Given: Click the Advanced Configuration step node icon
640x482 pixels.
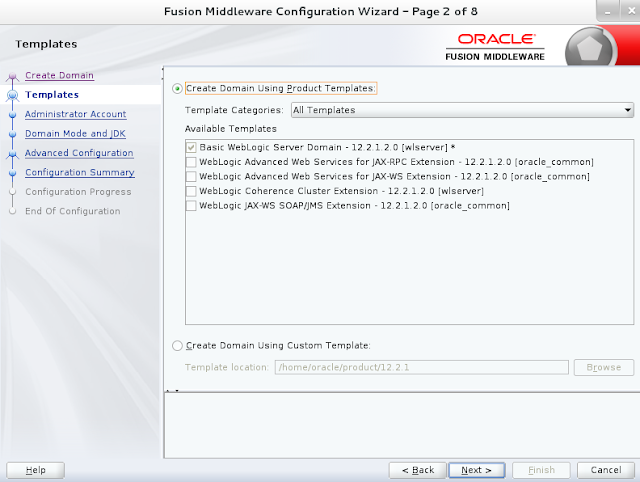Looking at the screenshot, I should pyautogui.click(x=13, y=154).
